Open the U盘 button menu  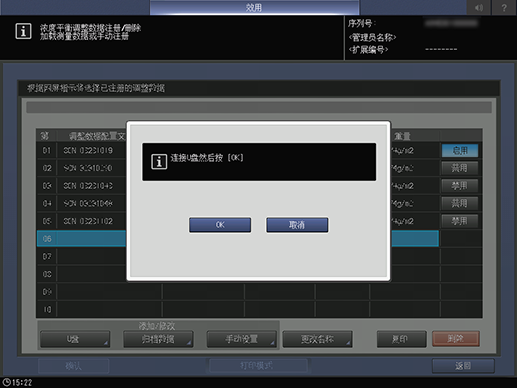(75, 339)
